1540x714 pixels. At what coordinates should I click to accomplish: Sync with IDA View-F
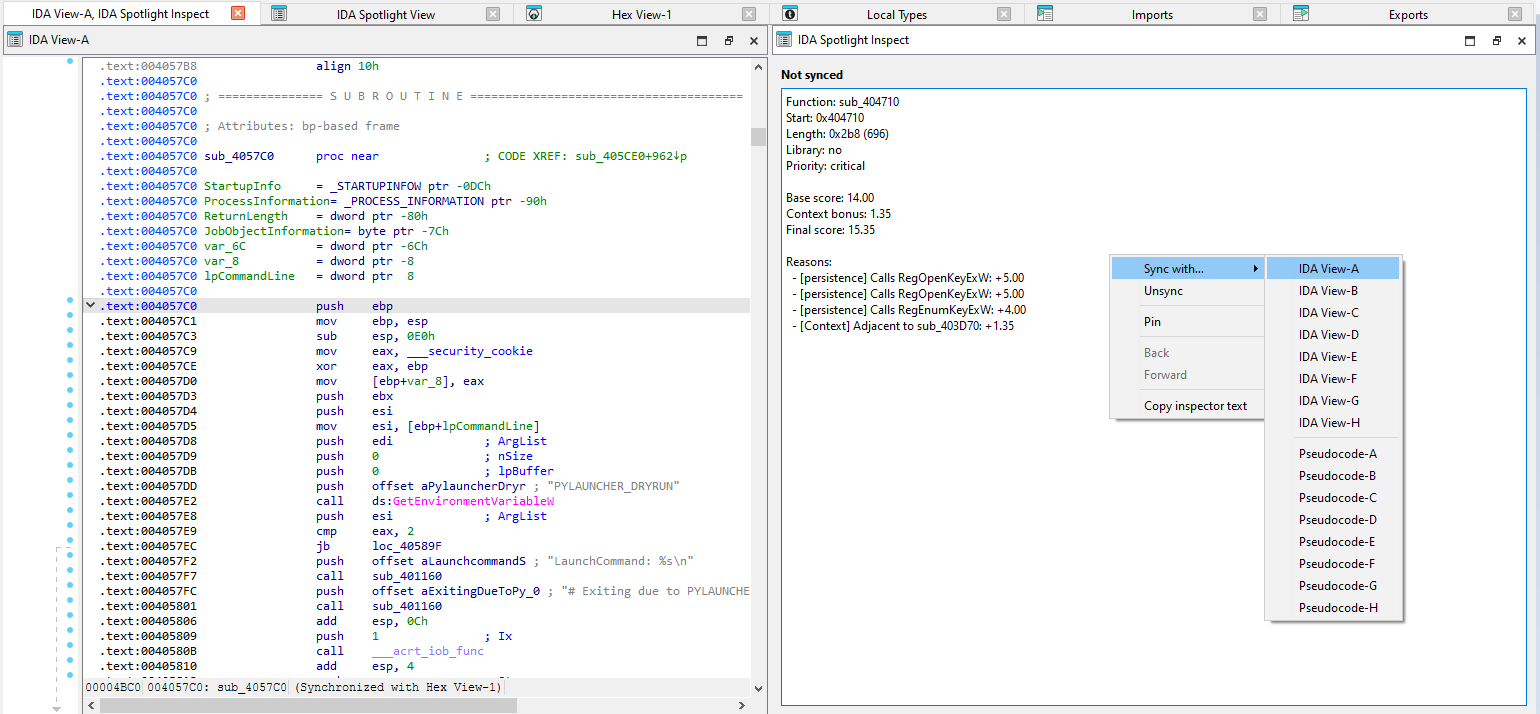(x=1333, y=379)
